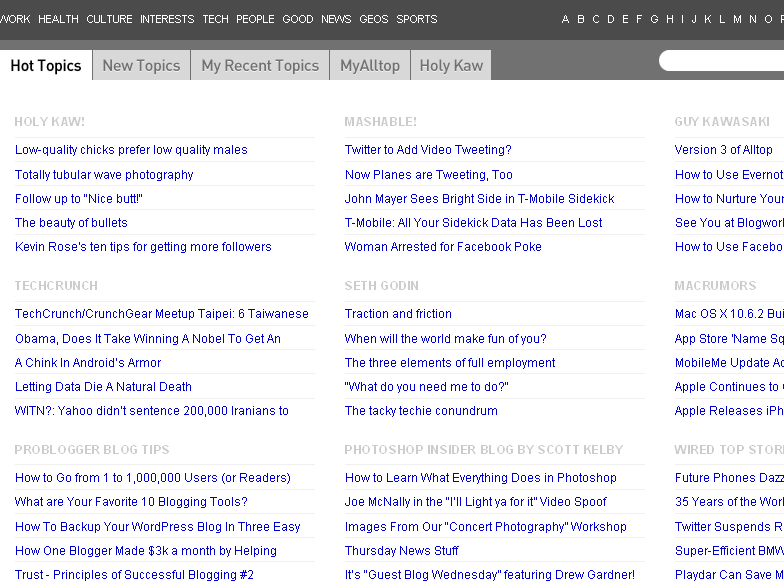Image resolution: width=784 pixels, height=584 pixels.
Task: Open 'Thursday News Stuff' post
Action: pyautogui.click(x=402, y=550)
